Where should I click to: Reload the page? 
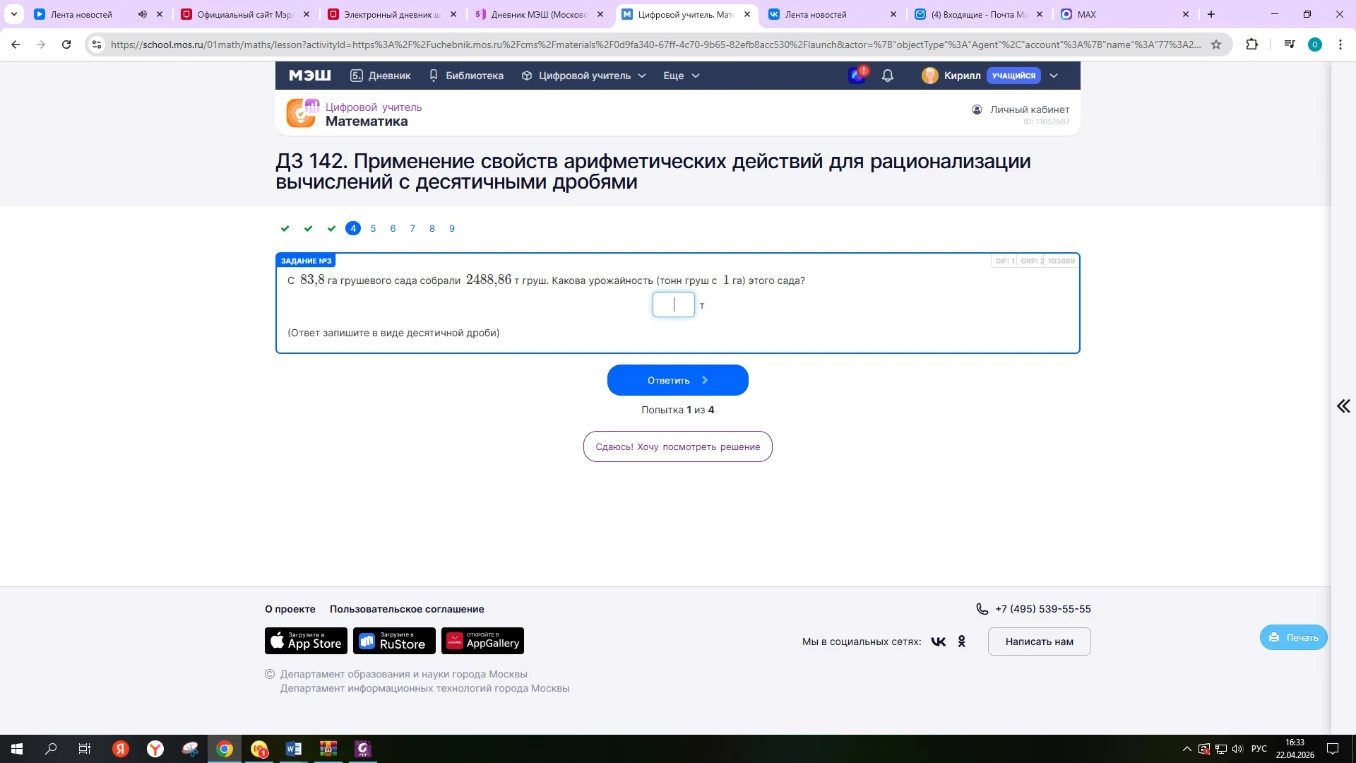click(66, 44)
